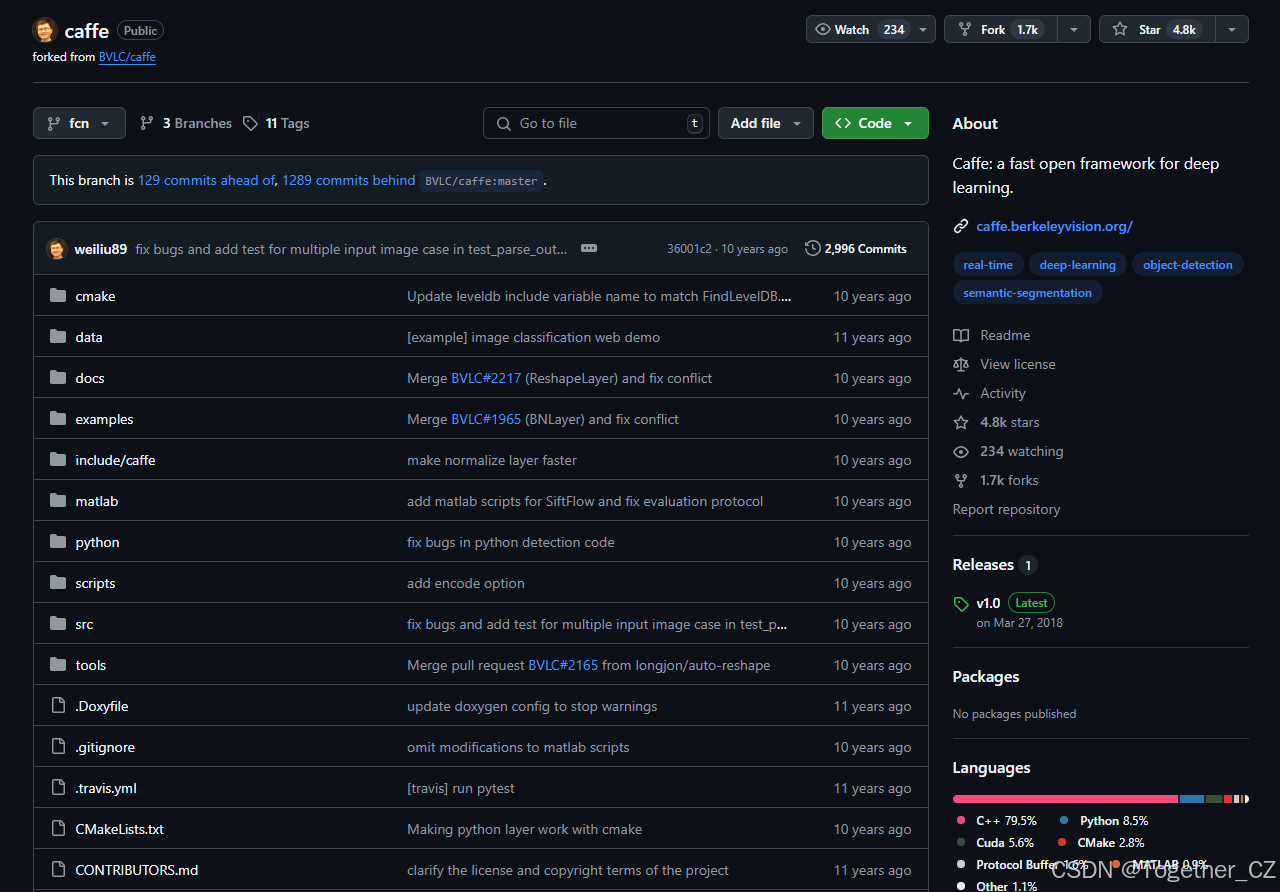Click the tools folder icon

click(58, 665)
